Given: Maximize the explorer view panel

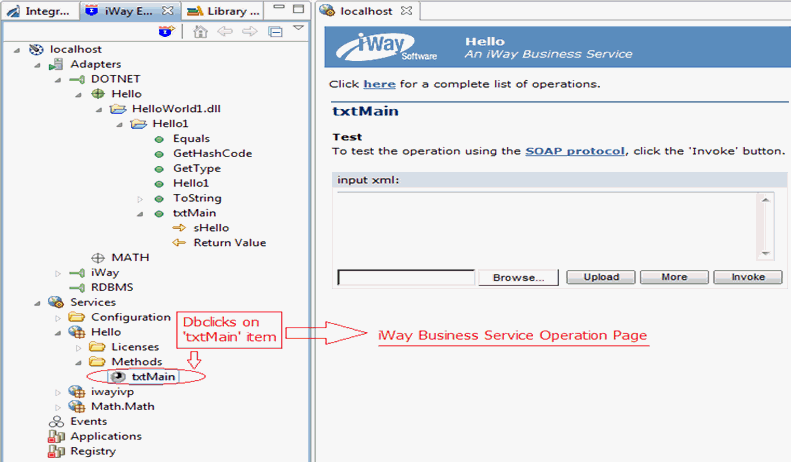Looking at the screenshot, I should pos(299,9).
